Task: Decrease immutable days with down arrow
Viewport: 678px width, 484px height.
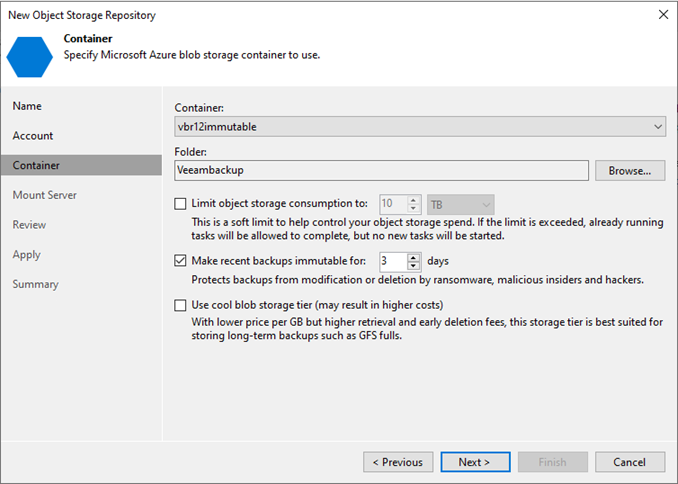Action: 414,266
